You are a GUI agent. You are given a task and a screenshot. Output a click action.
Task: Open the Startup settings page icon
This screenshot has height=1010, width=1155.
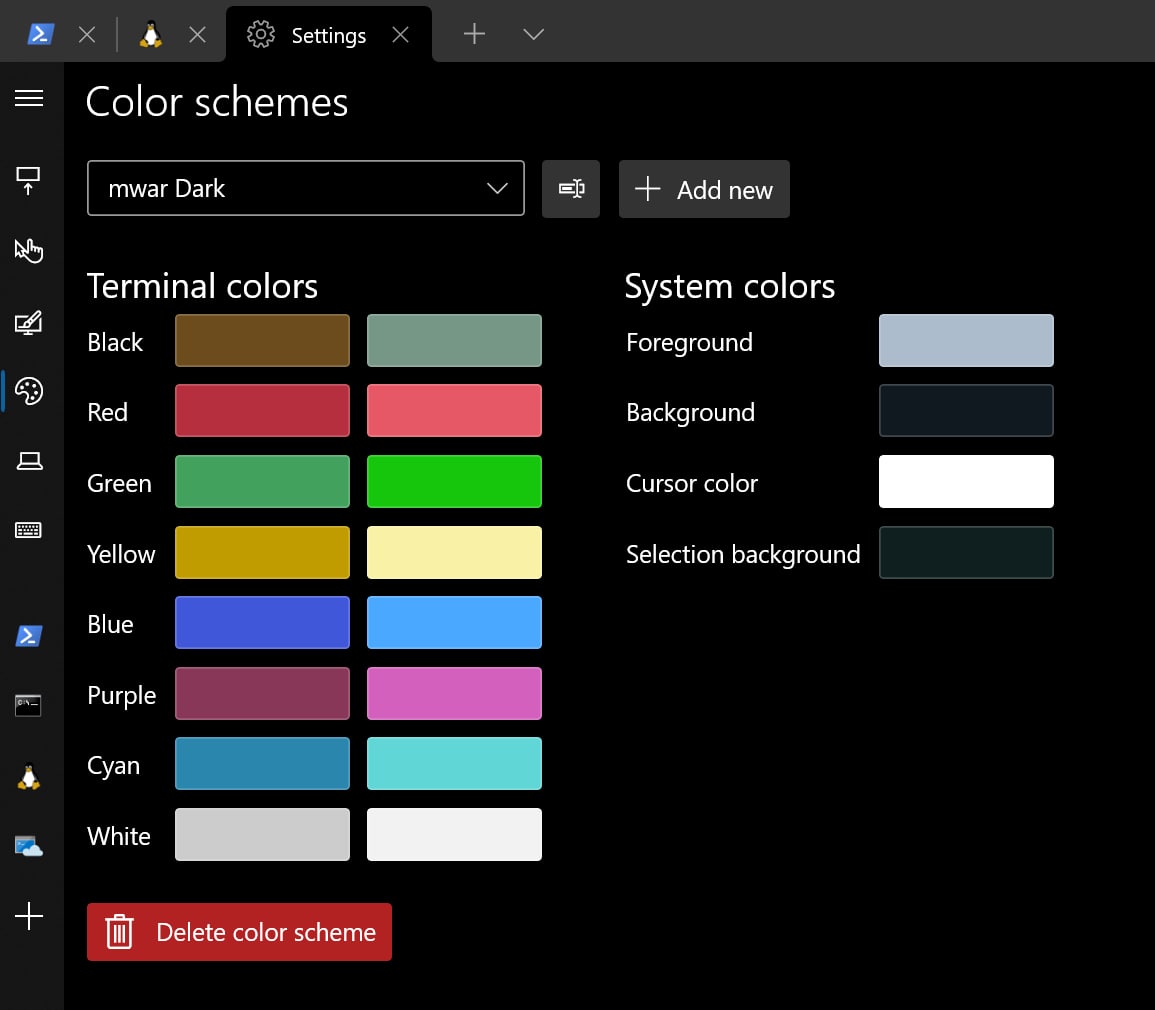pyautogui.click(x=29, y=180)
